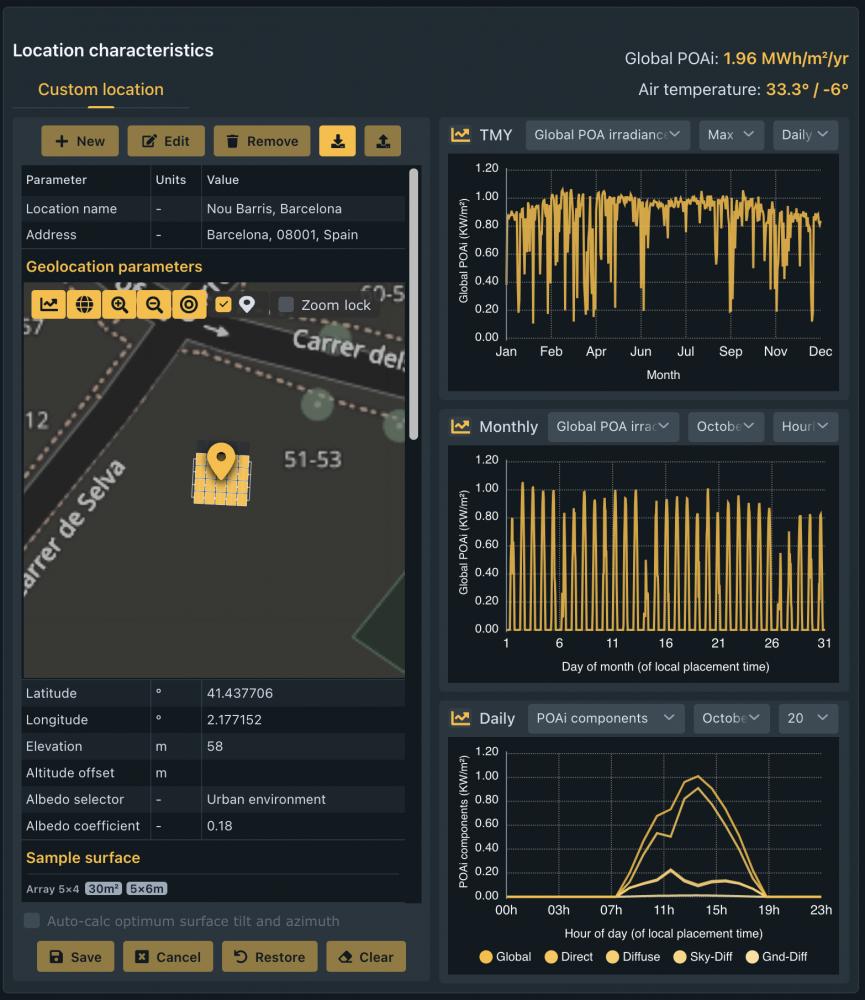865x1000 pixels.
Task: Click the upload icon button
Action: [x=383, y=141]
